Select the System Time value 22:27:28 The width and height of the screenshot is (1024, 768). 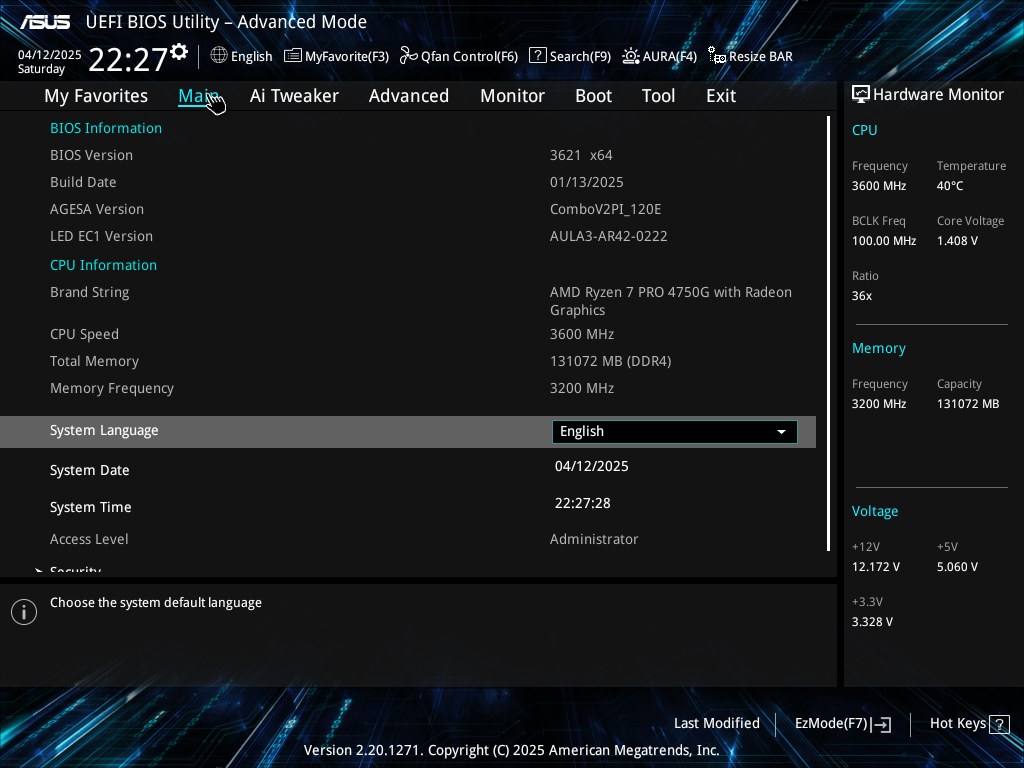click(x=583, y=504)
